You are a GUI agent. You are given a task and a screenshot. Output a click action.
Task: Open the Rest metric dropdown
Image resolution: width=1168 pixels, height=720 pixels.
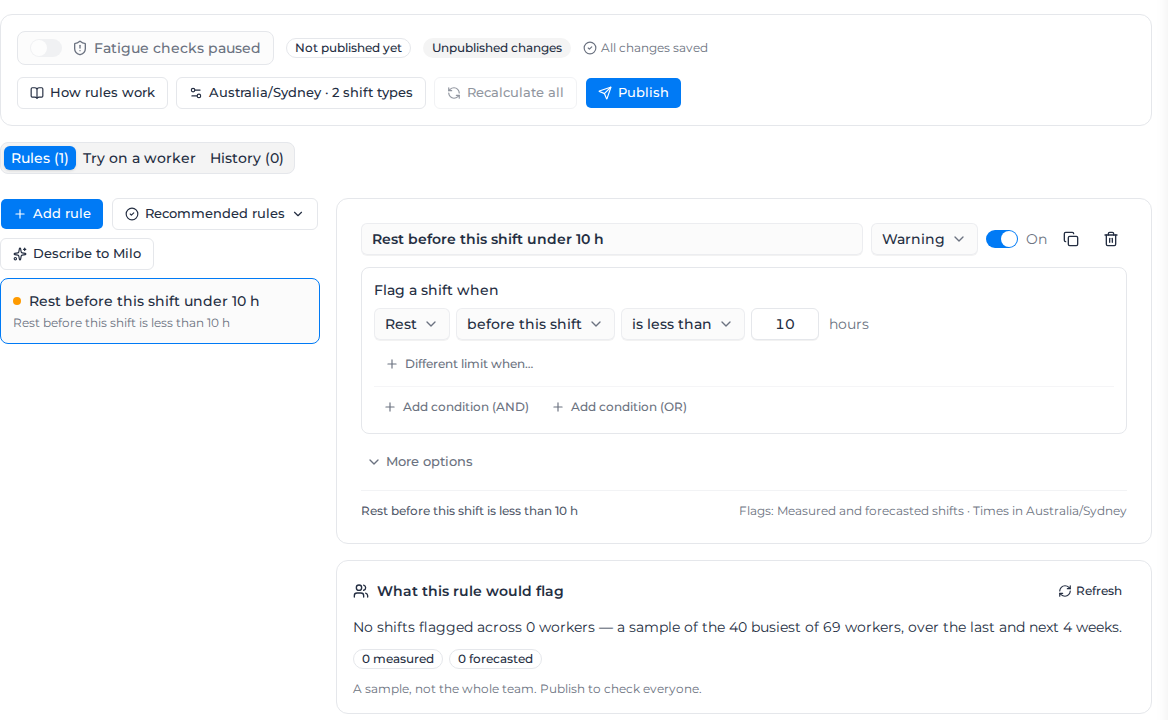point(411,324)
